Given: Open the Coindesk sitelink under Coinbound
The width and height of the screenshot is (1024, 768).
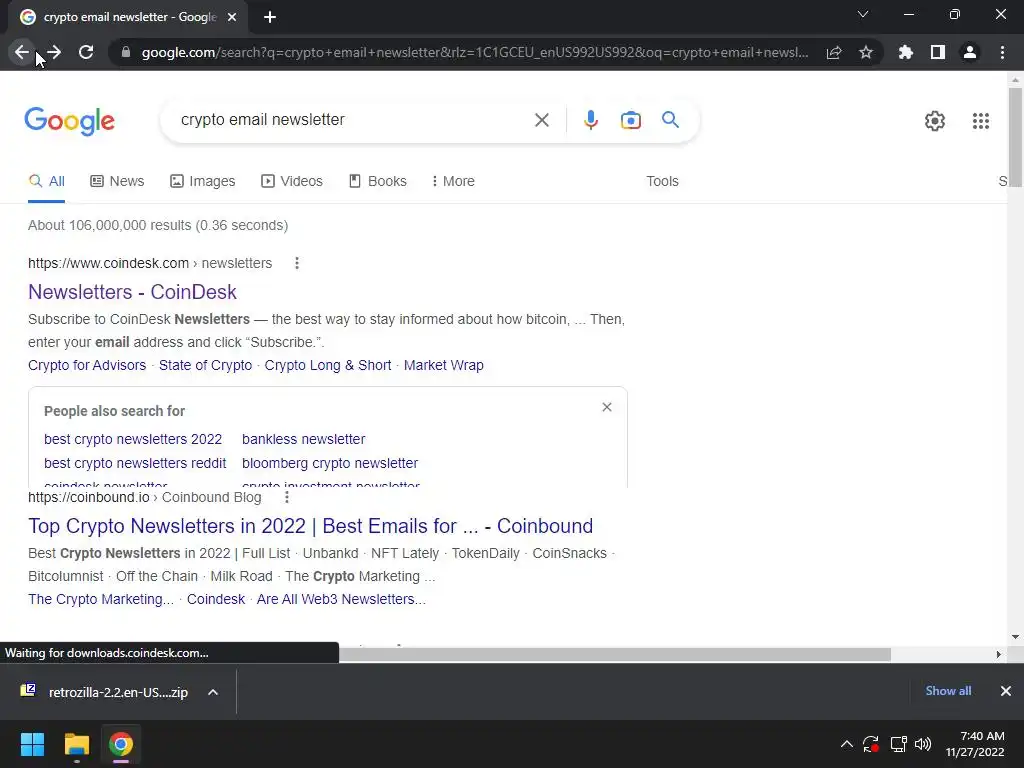Looking at the screenshot, I should coord(216,600).
